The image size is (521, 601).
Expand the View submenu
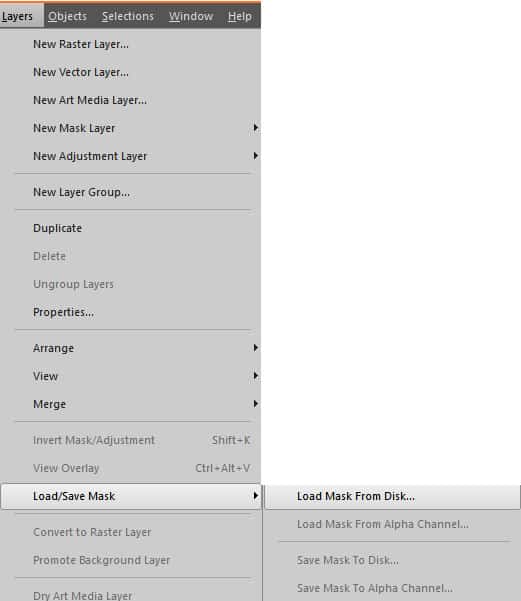click(130, 376)
